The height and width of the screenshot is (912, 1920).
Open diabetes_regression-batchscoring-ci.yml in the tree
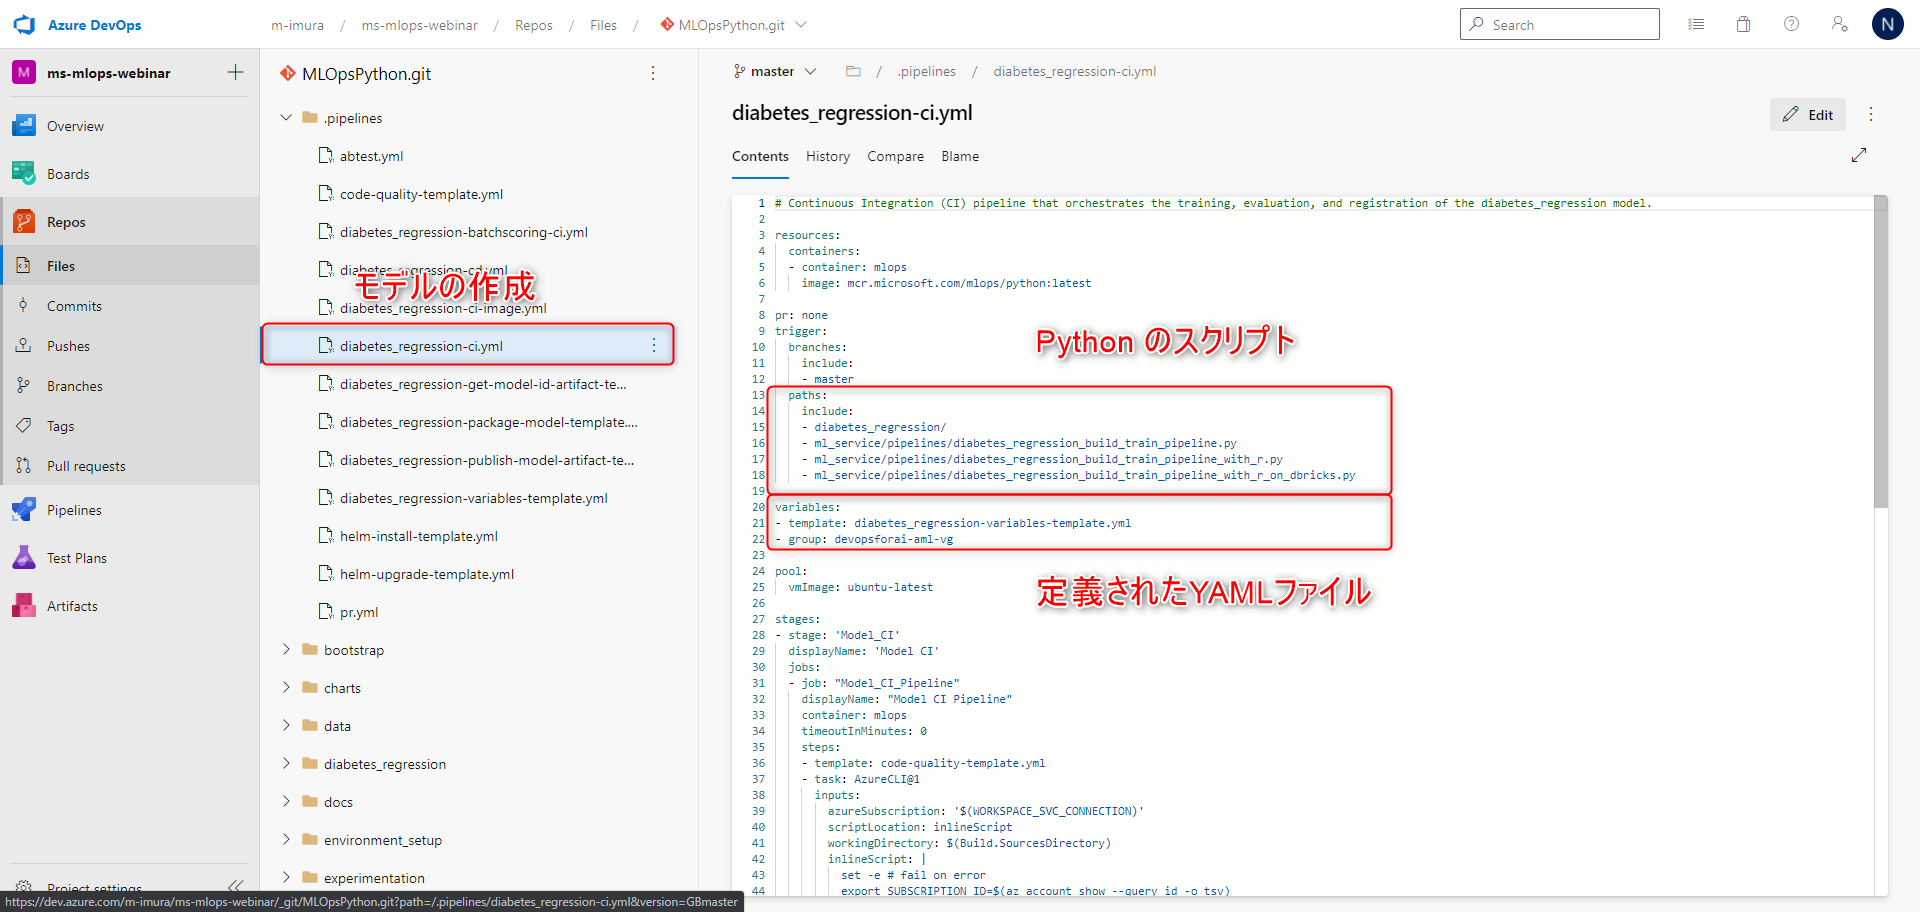point(463,232)
